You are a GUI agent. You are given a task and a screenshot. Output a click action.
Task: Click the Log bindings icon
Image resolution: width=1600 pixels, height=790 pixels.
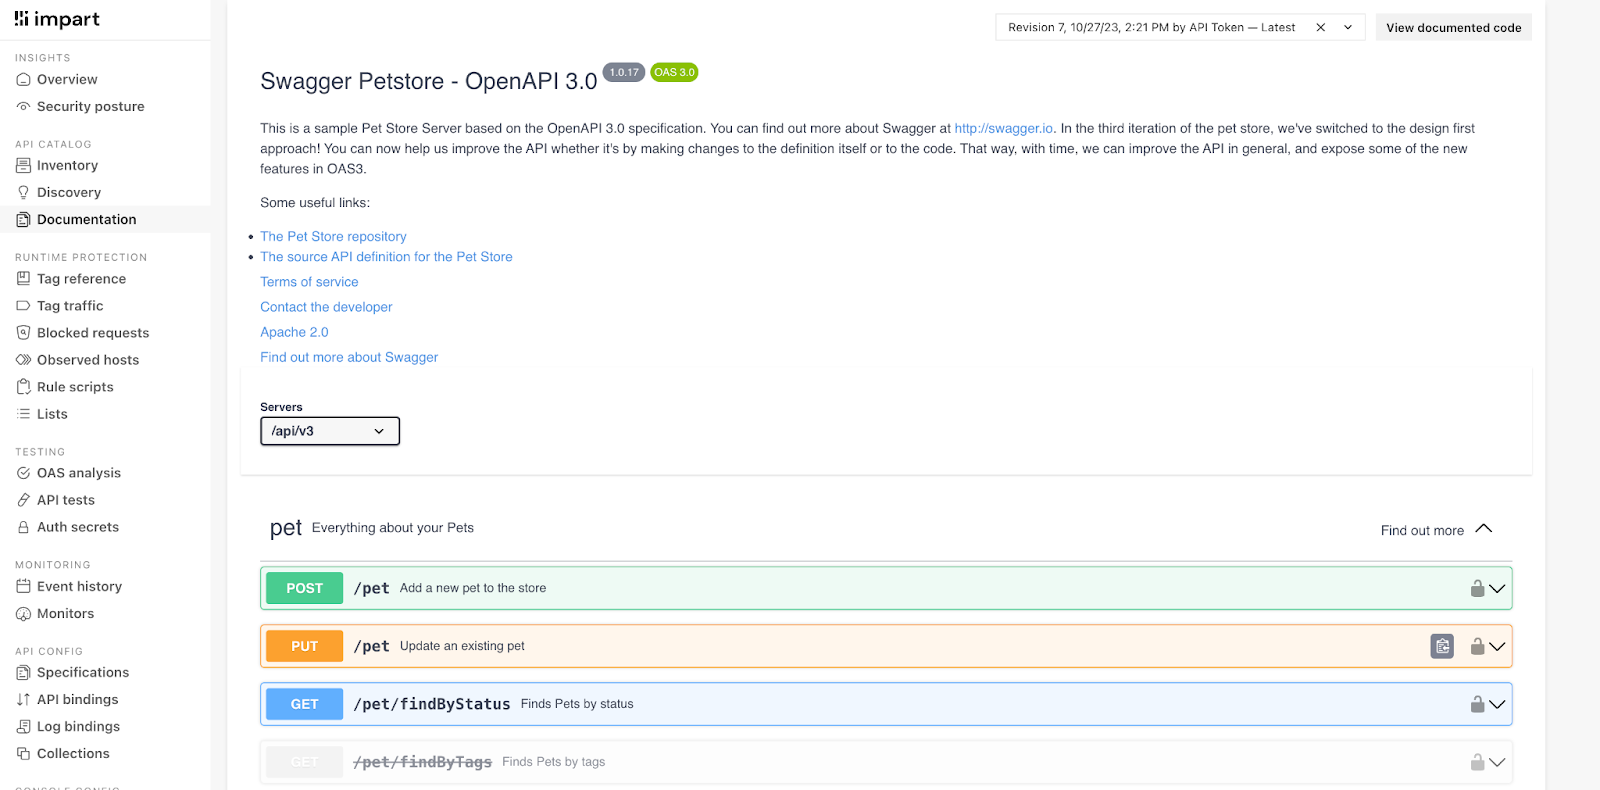tap(23, 727)
